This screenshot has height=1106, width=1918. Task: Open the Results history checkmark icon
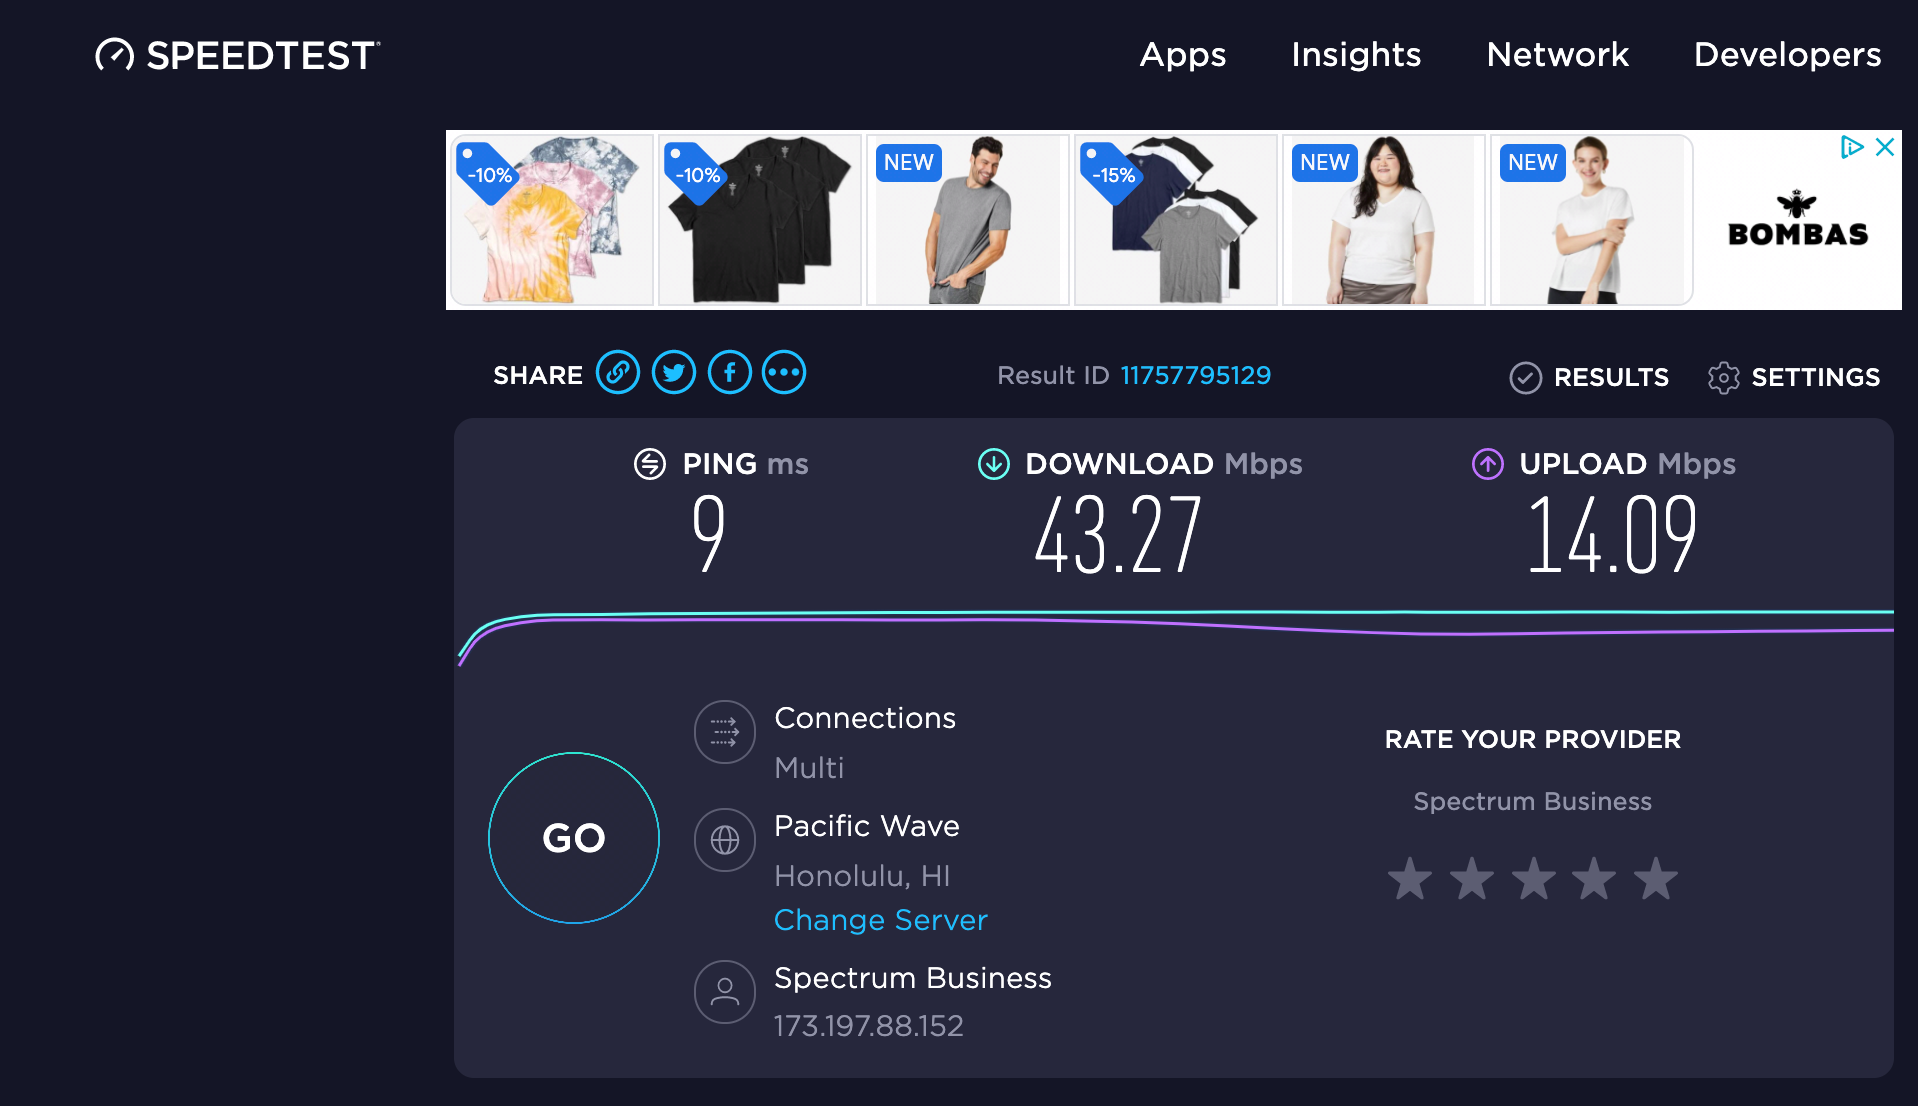1524,377
